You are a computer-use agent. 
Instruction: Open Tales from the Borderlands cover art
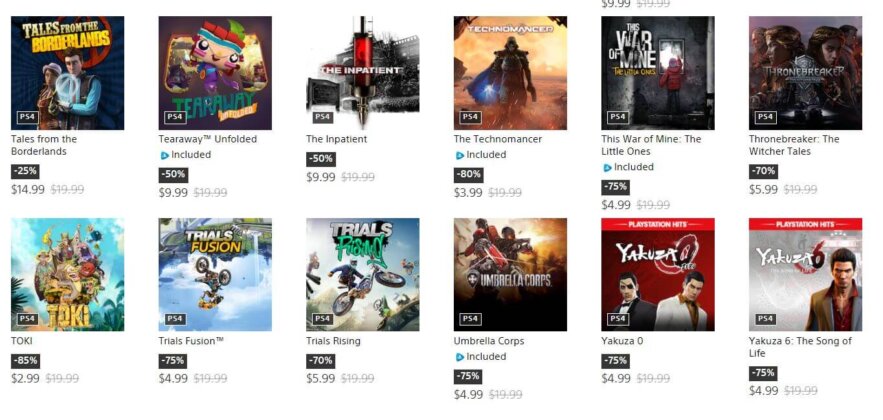[68, 73]
